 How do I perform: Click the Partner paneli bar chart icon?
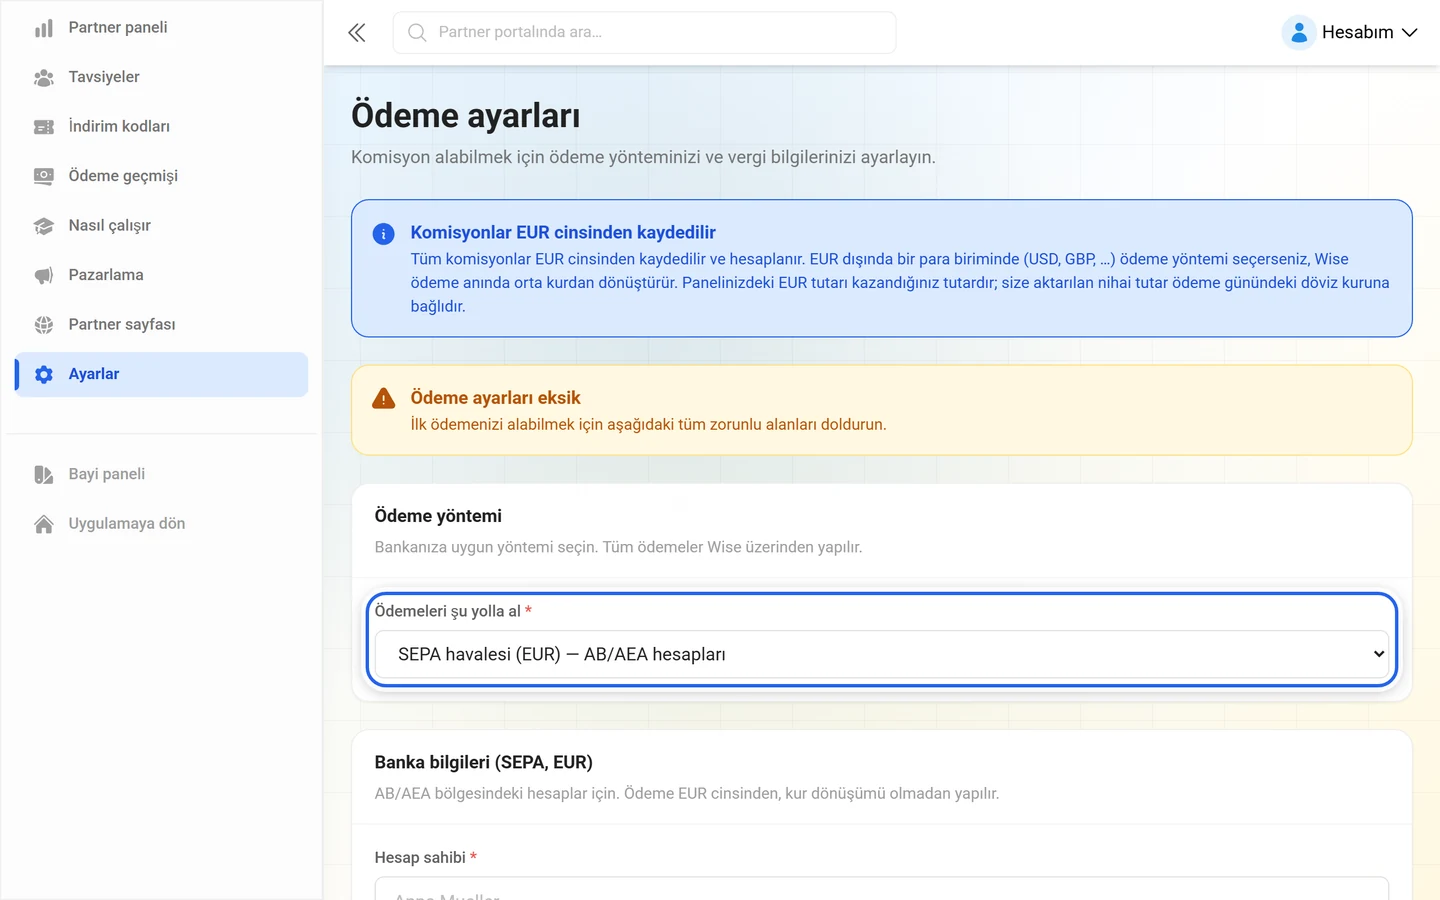click(x=44, y=28)
